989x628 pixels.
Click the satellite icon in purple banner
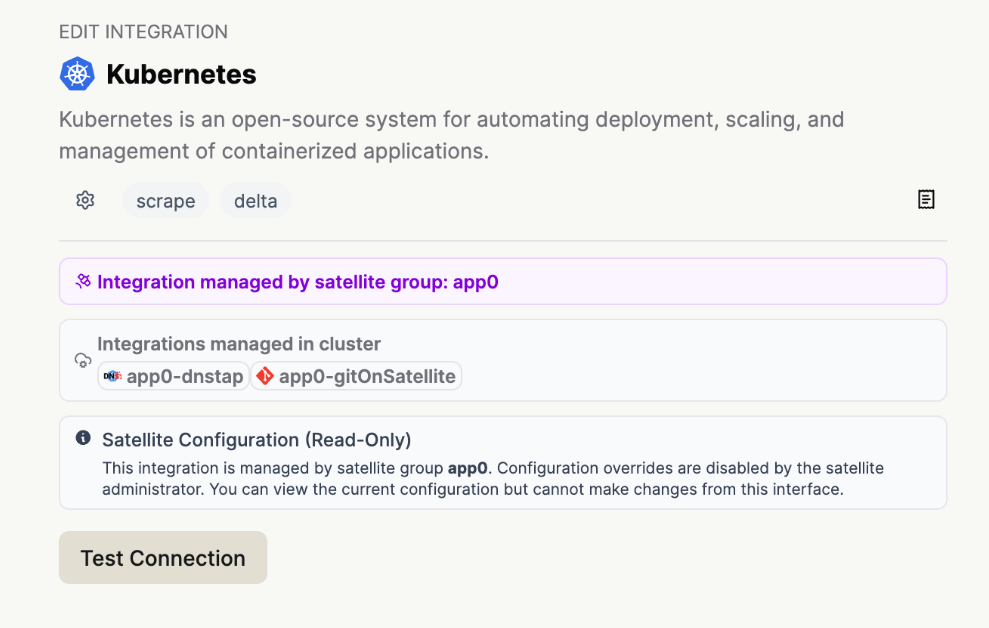tap(83, 281)
